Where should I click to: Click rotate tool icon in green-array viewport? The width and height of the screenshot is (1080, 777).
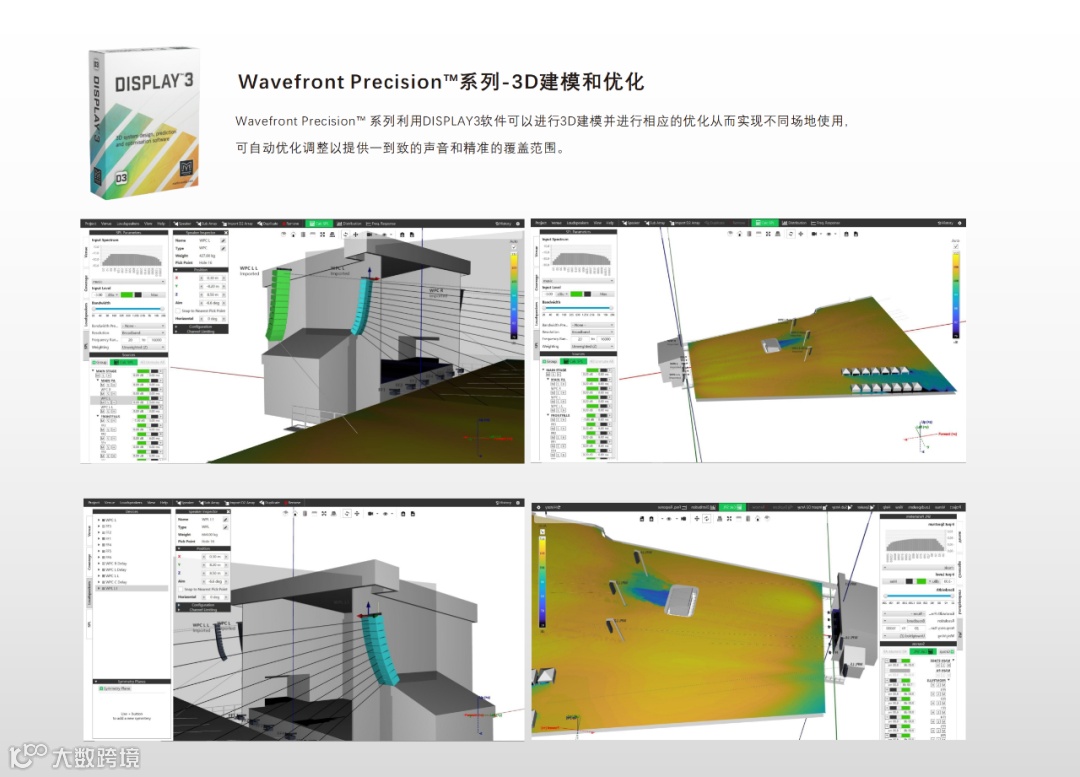click(x=346, y=234)
